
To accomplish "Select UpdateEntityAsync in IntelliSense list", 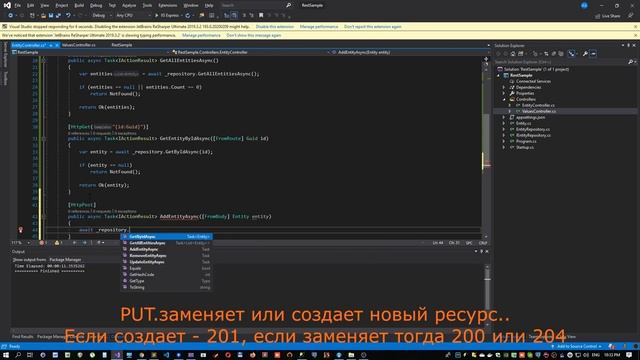I will coord(167,262).
